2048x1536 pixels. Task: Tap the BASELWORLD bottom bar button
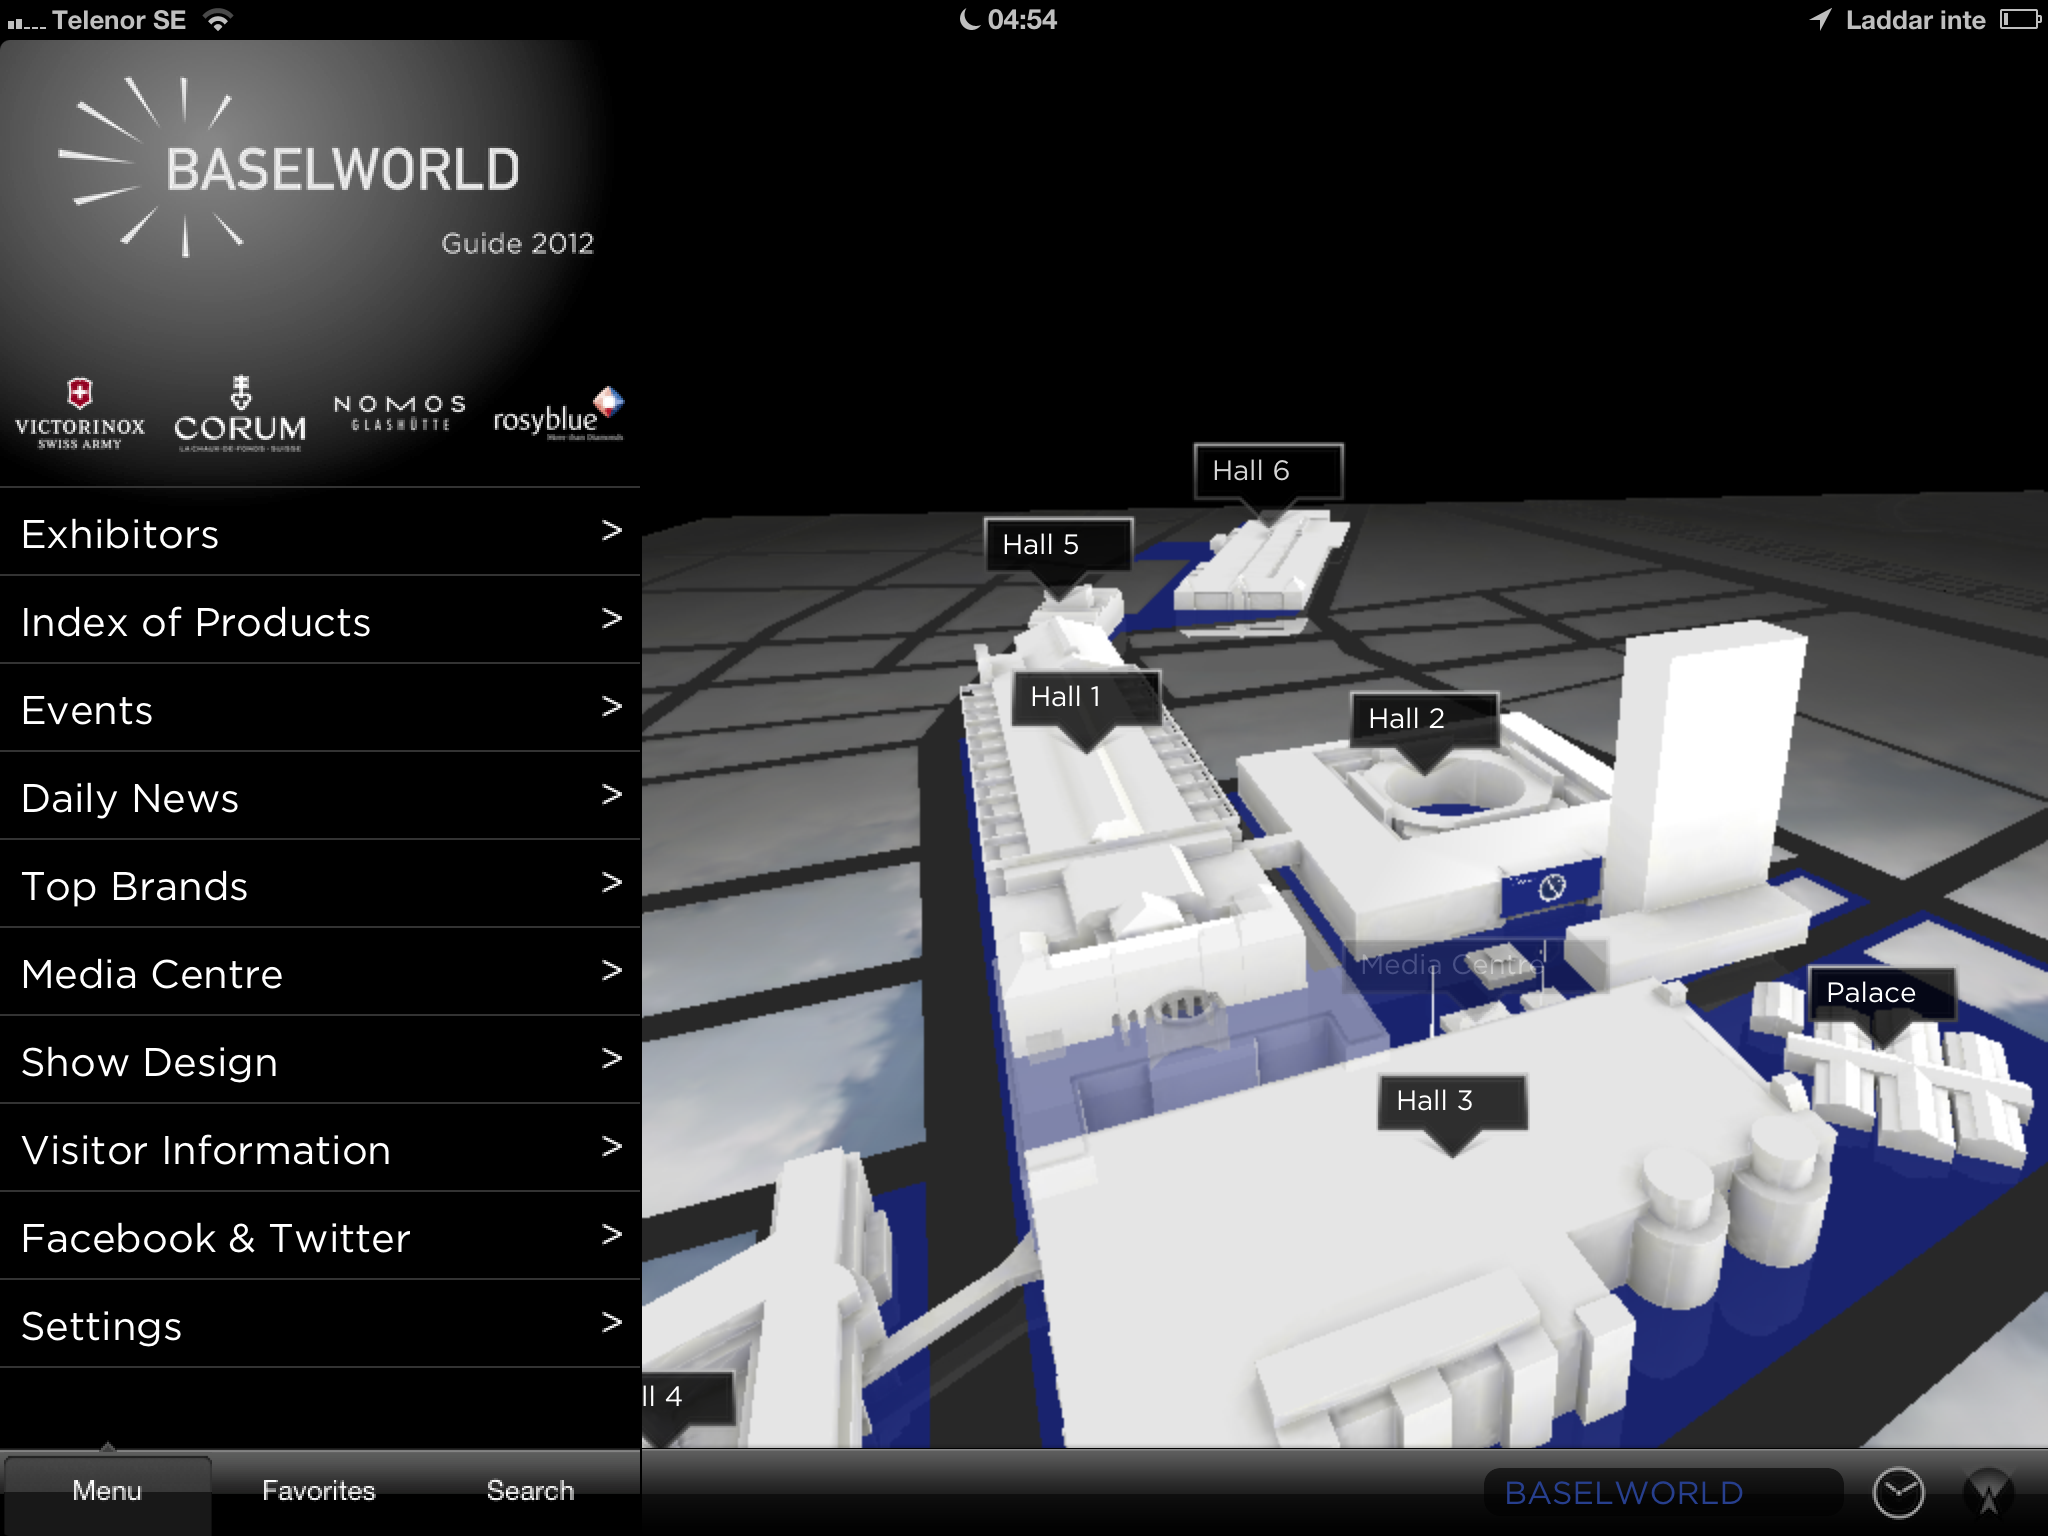point(1662,1493)
